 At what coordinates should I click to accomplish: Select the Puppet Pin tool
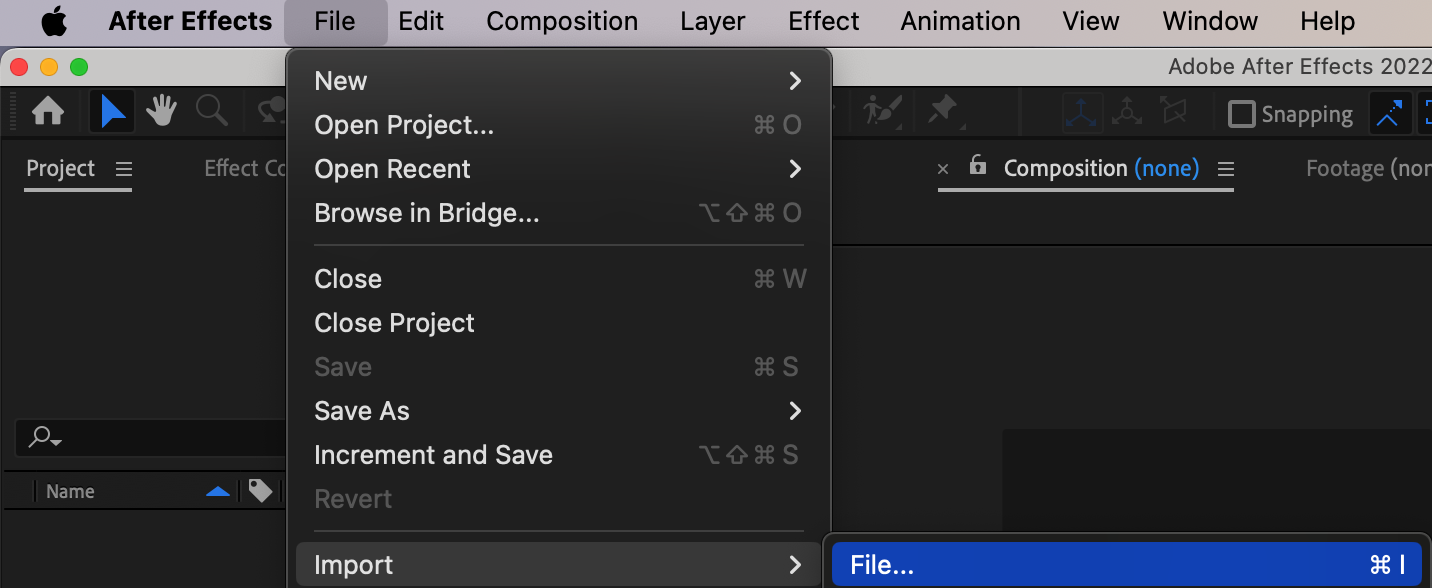coord(943,111)
